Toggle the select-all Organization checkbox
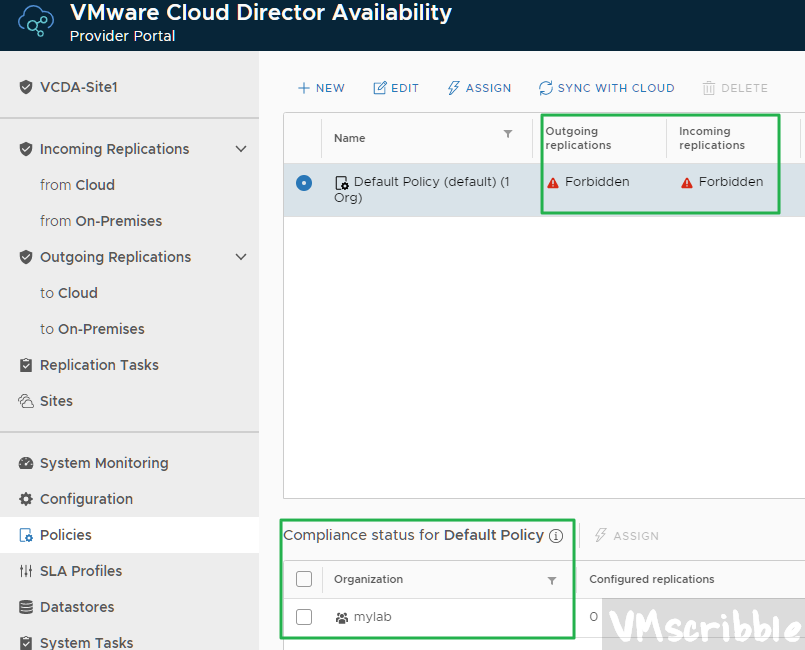 (304, 579)
